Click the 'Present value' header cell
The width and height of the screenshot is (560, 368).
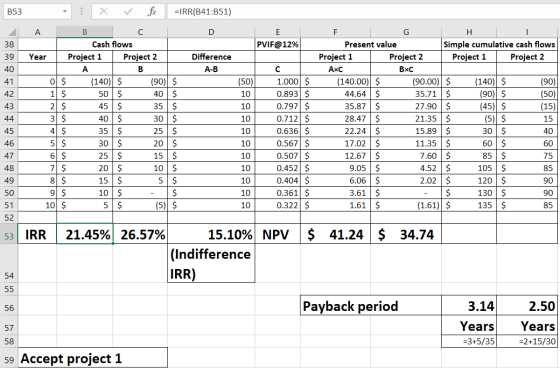click(x=371, y=44)
